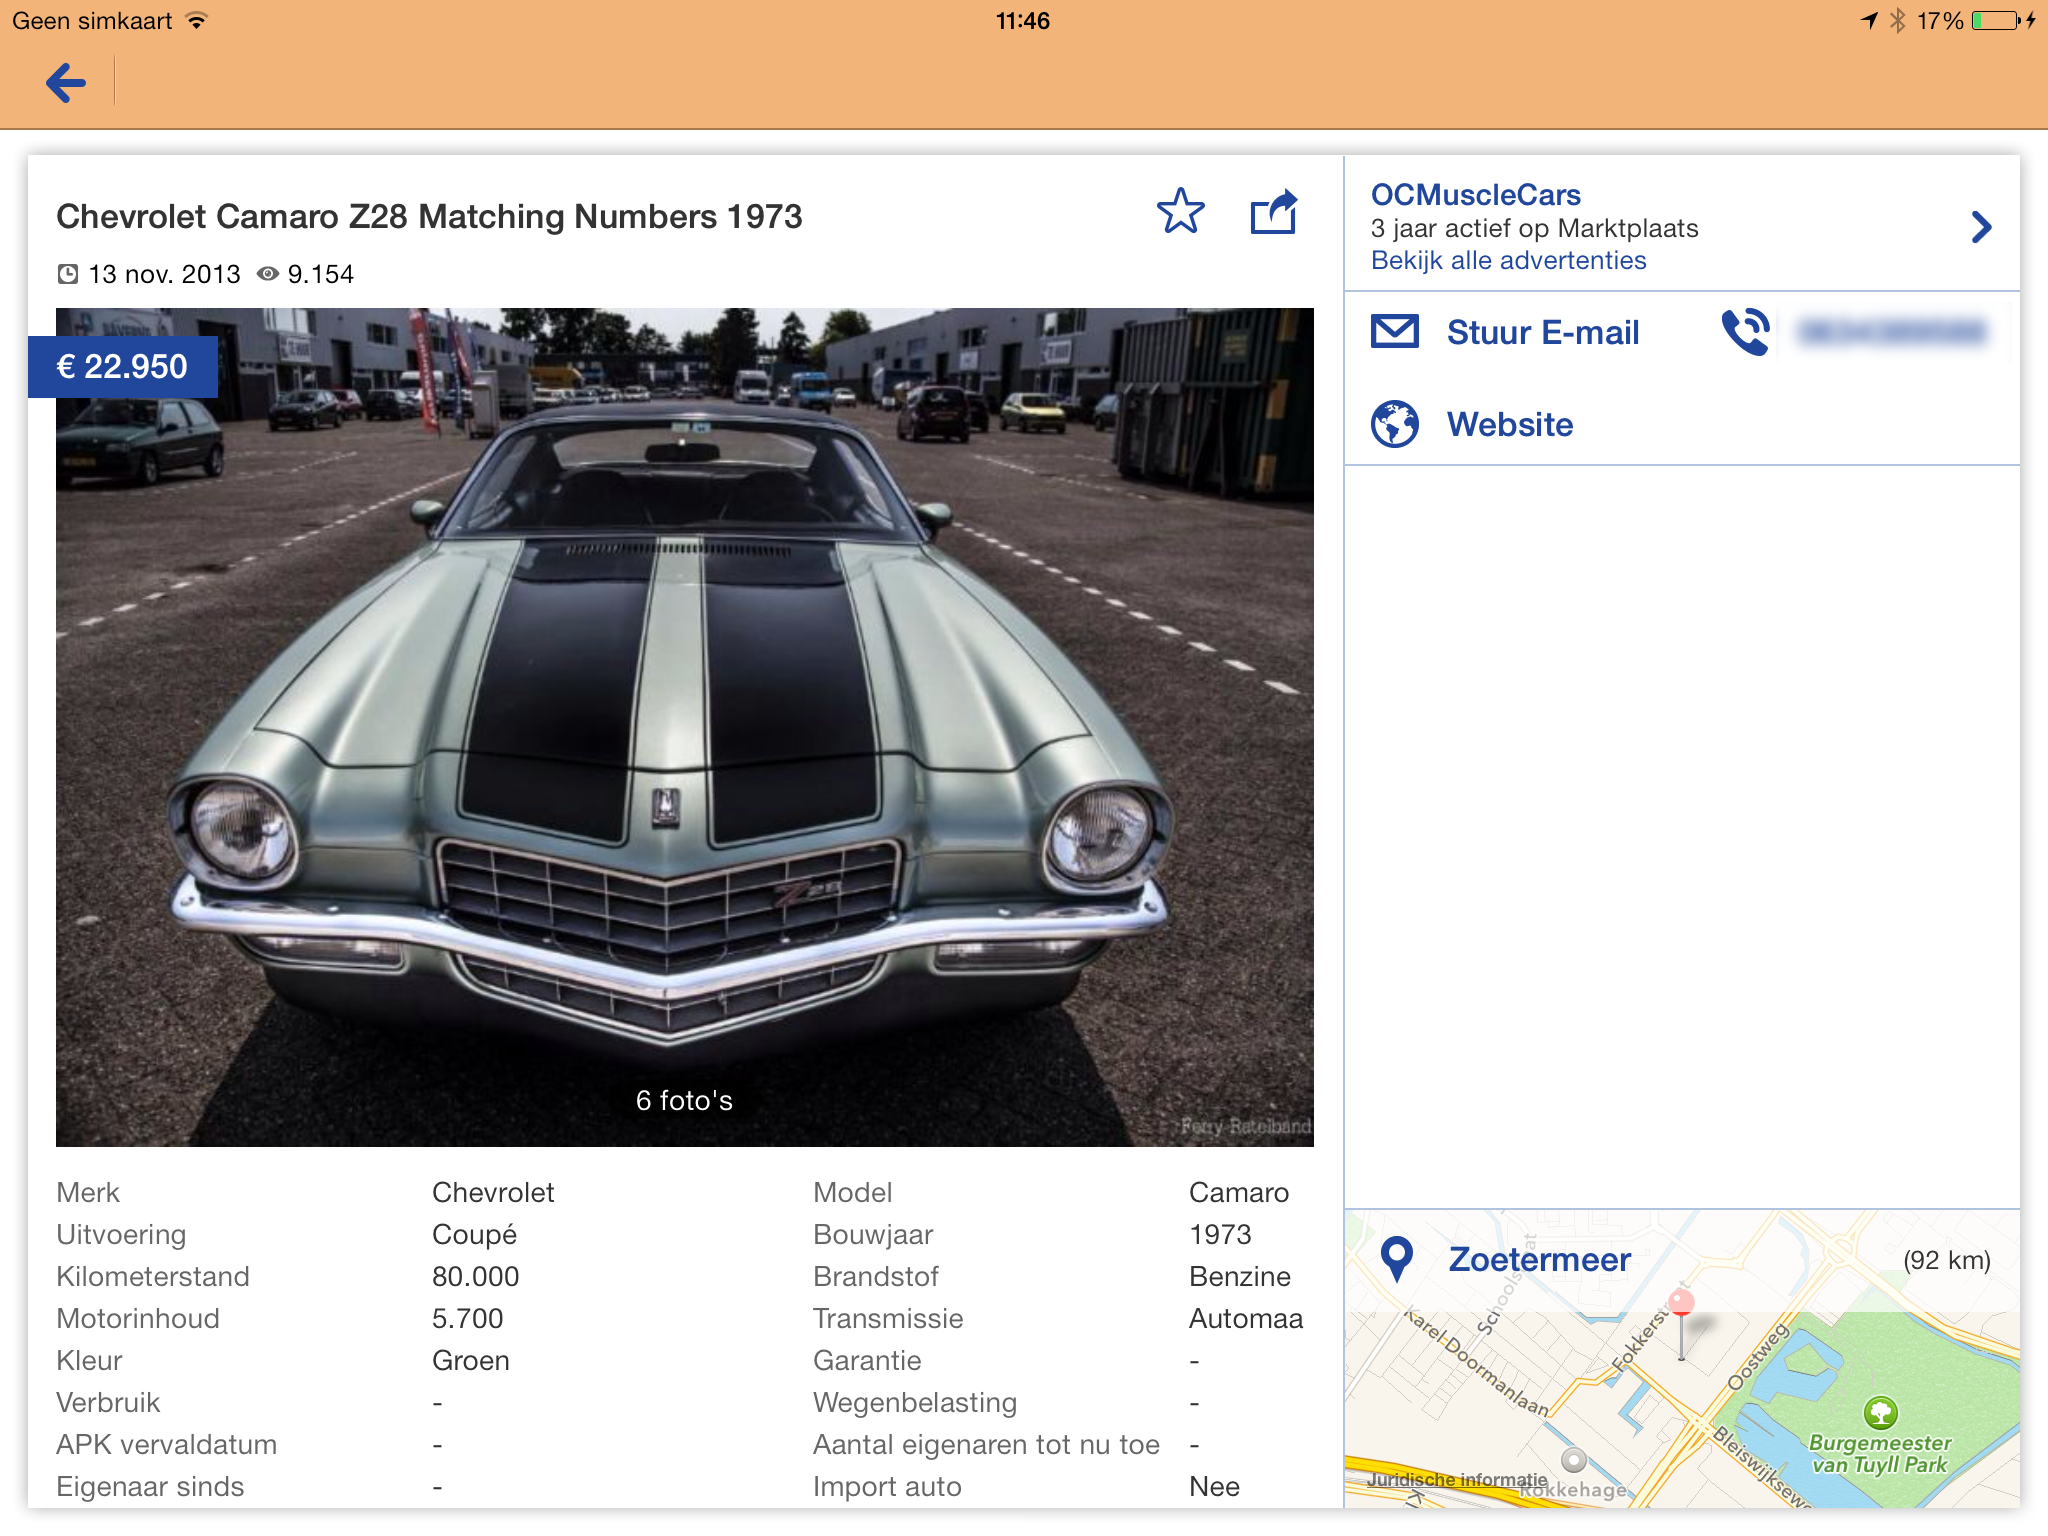The height and width of the screenshot is (1536, 2048).
Task: Tap the eye views icon by 9.154
Action: pos(267,274)
